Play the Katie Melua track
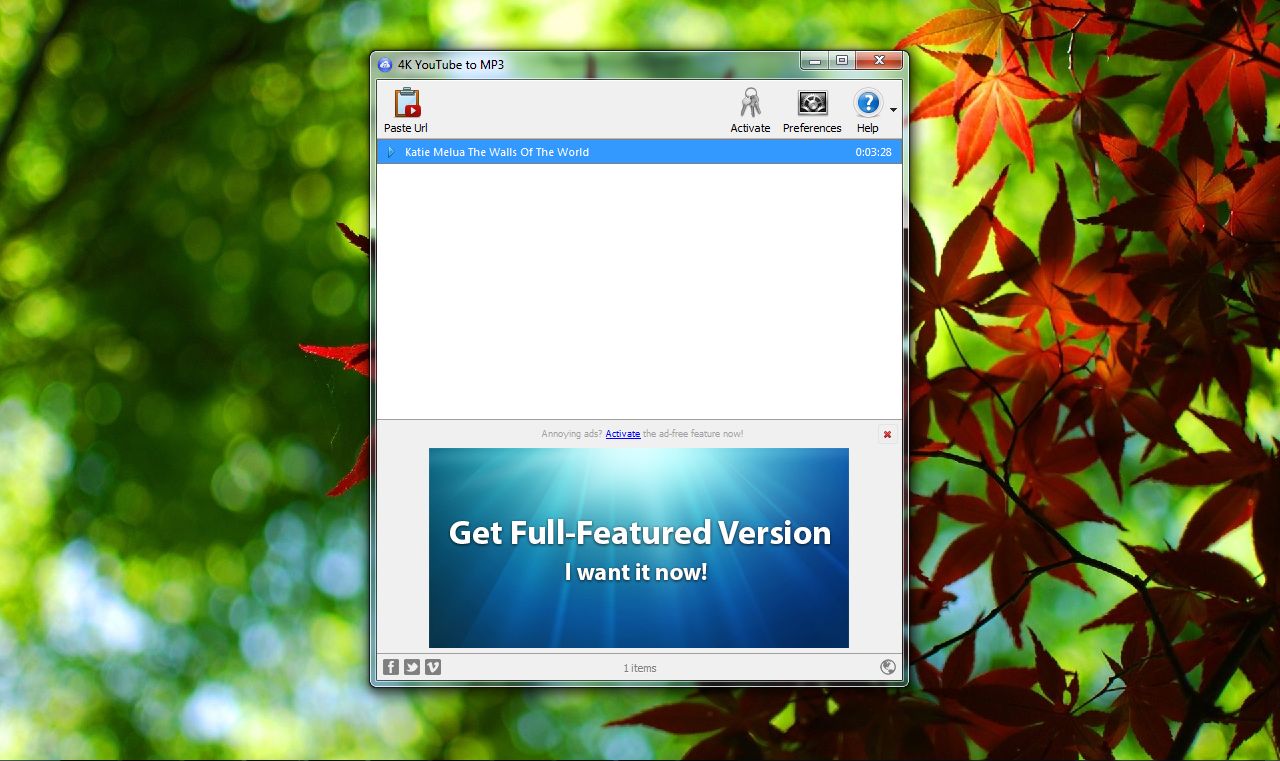 (390, 152)
